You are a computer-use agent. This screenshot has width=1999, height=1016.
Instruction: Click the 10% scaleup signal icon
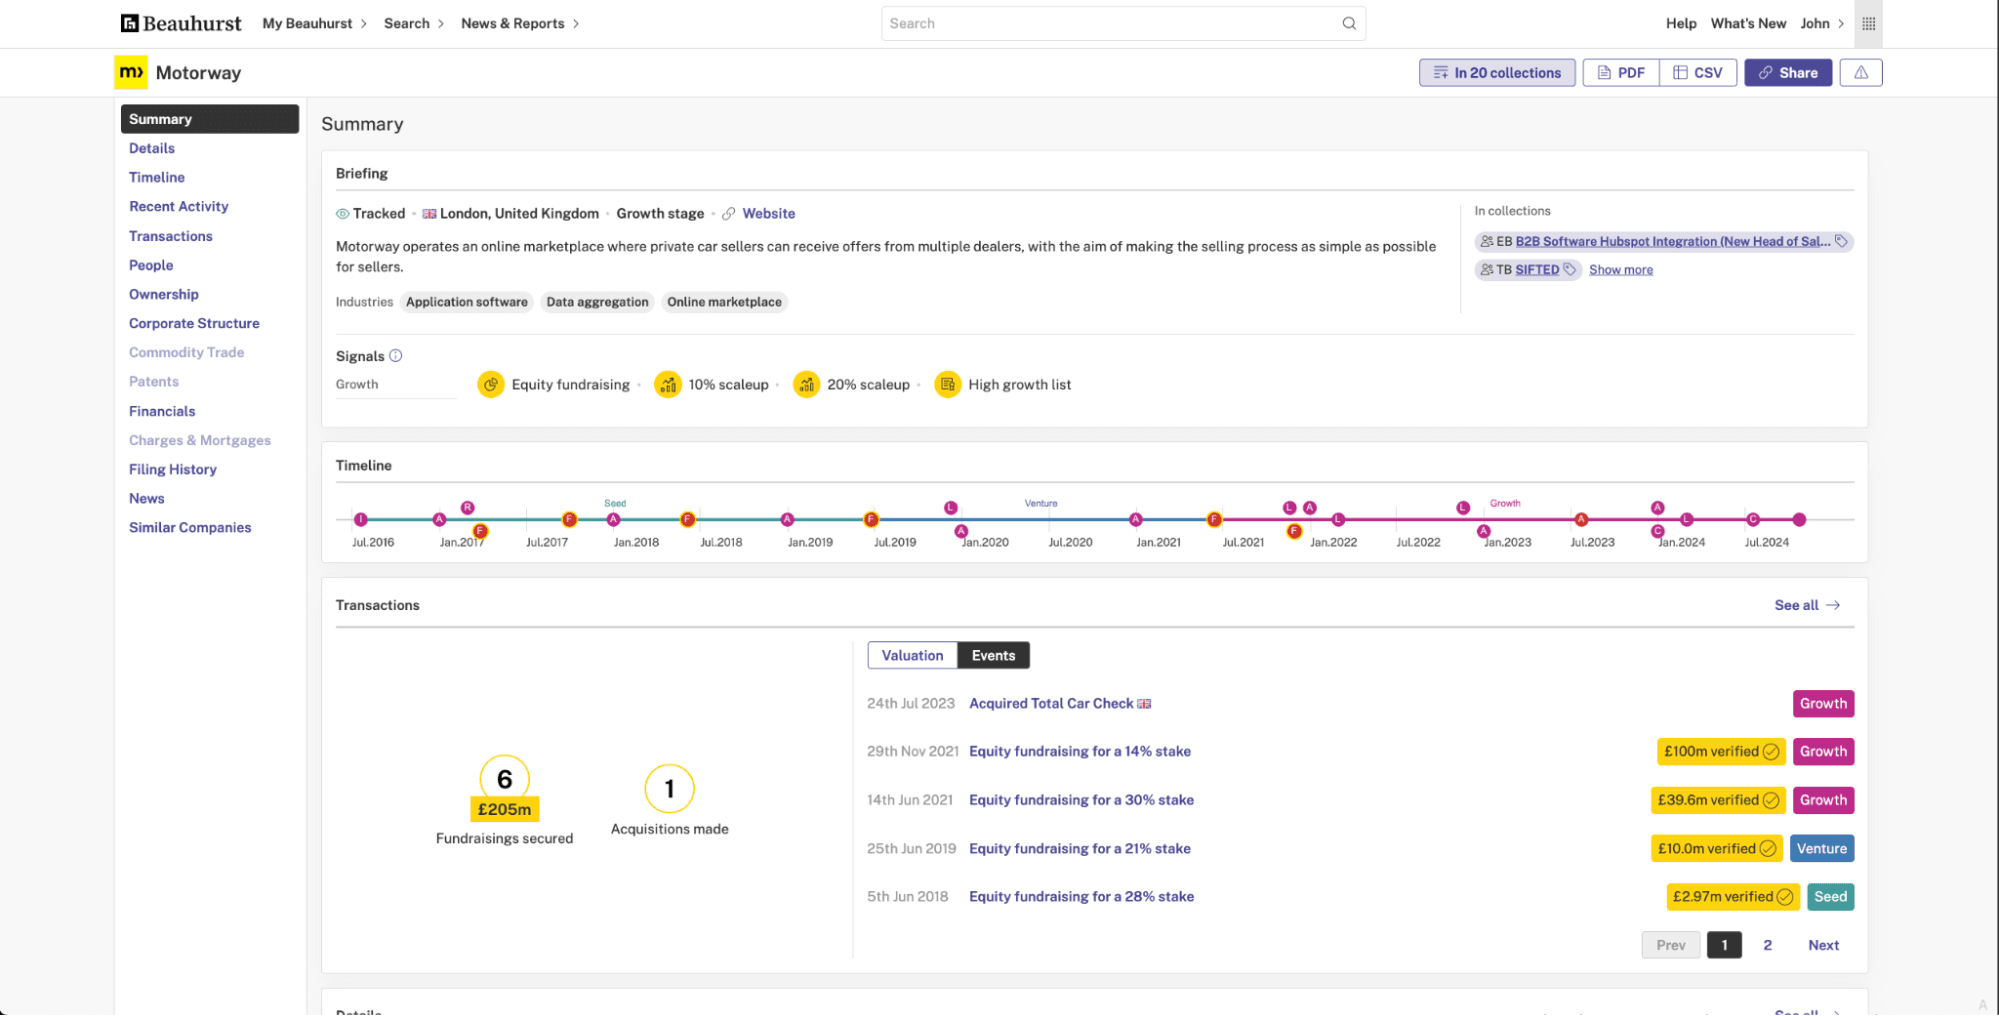667,384
